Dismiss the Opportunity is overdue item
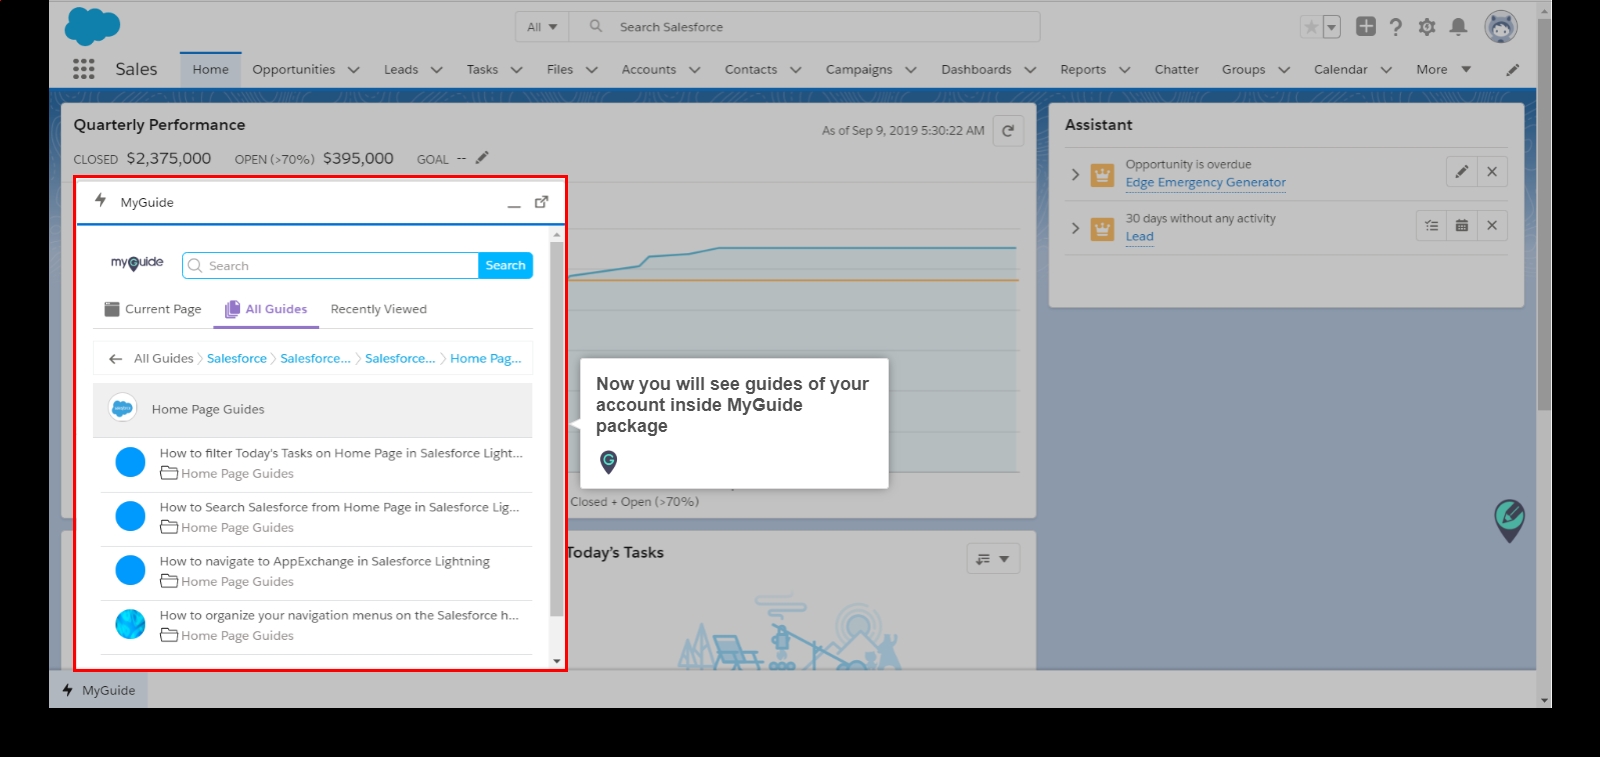 coord(1492,172)
